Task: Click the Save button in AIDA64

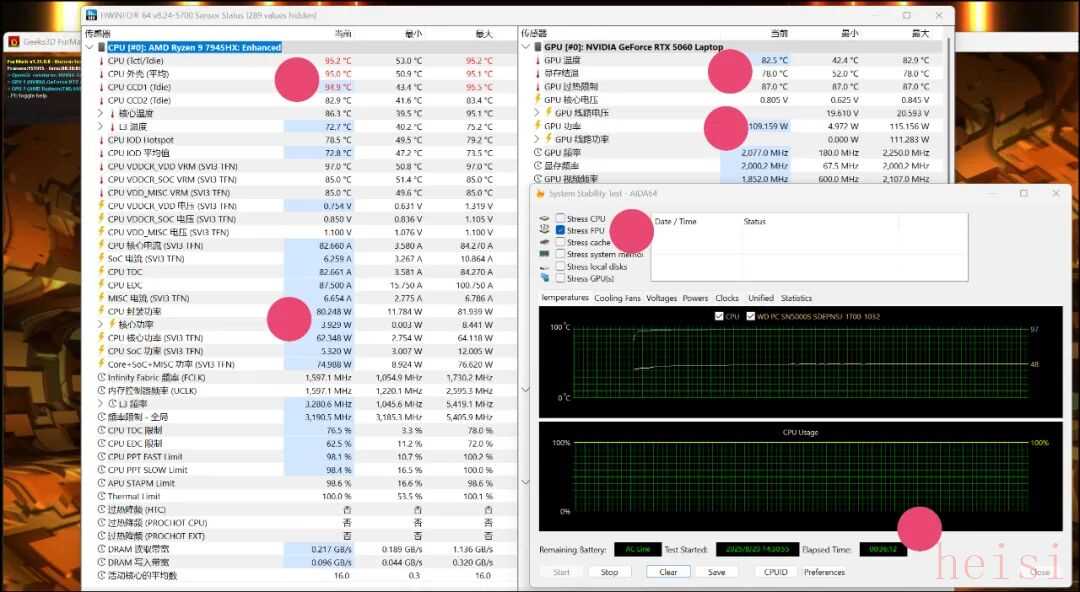Action: click(x=716, y=572)
